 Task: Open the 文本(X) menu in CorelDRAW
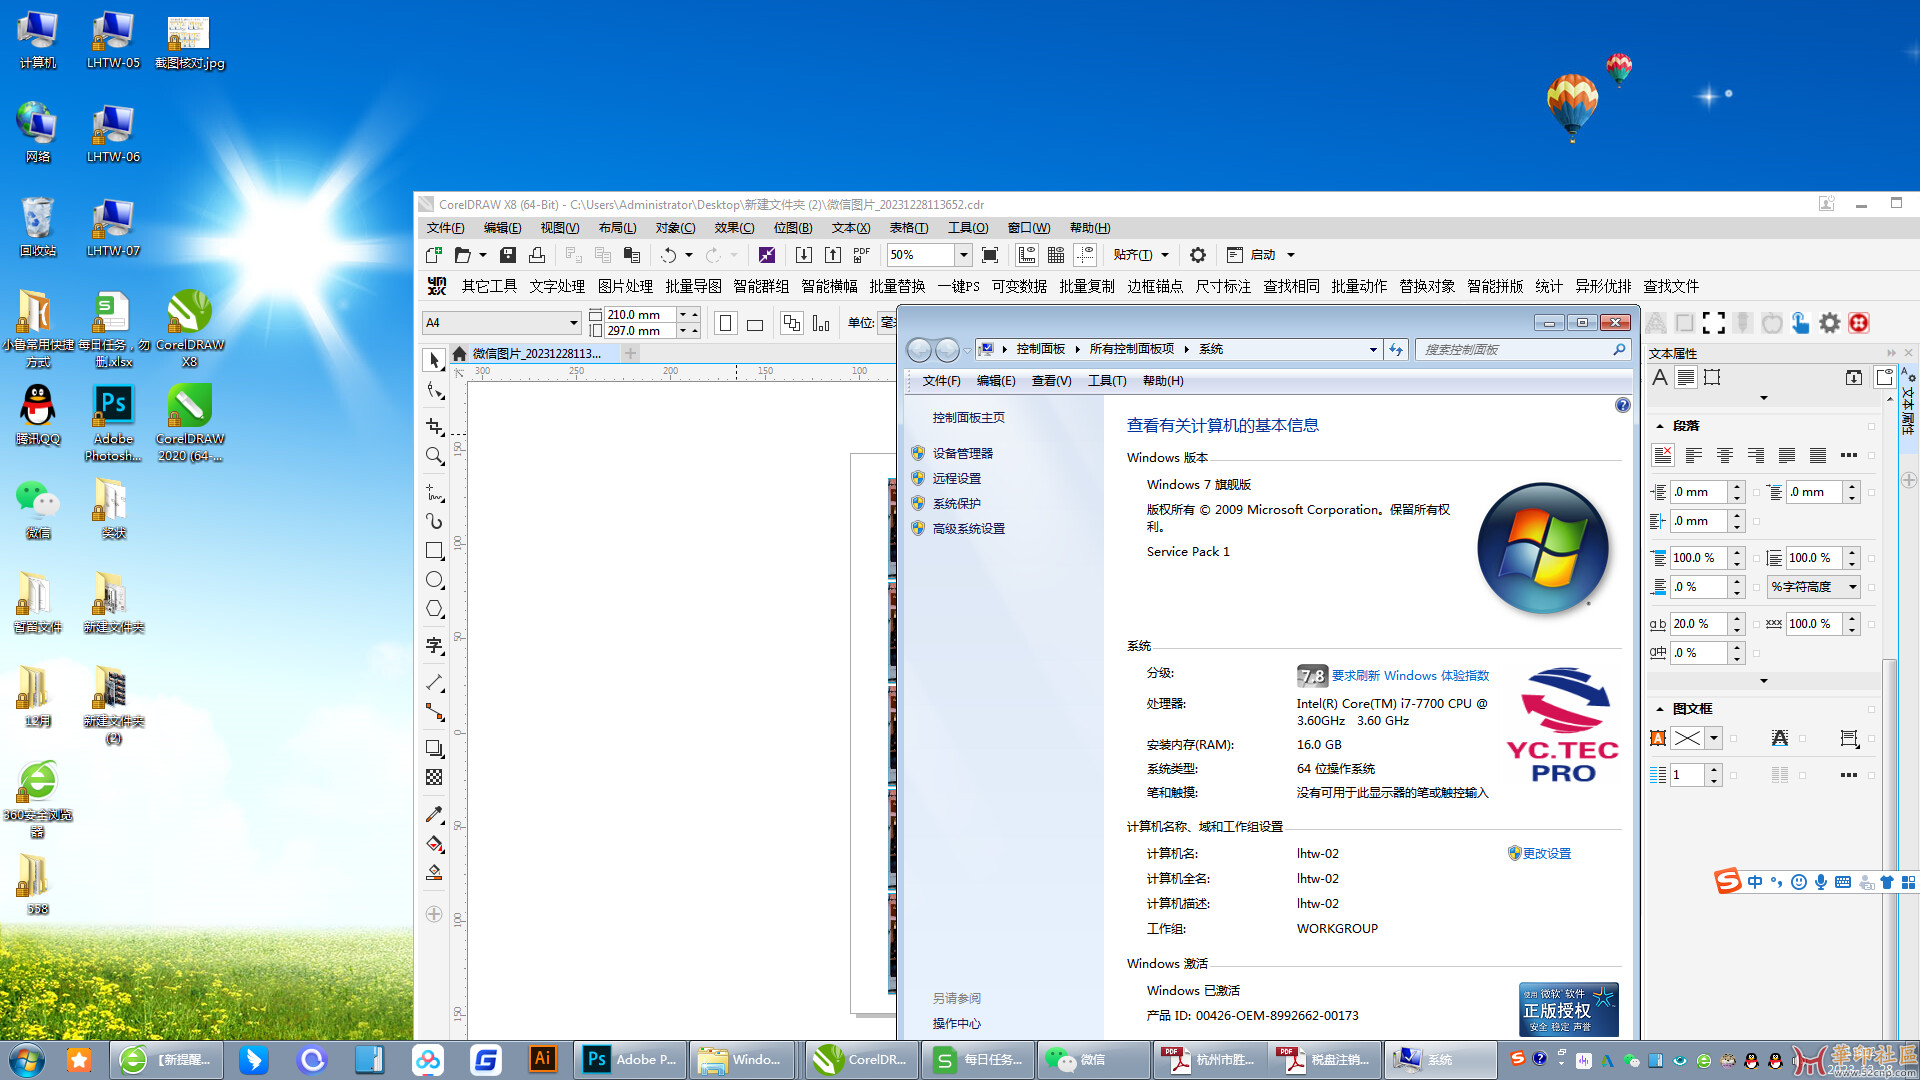851,228
